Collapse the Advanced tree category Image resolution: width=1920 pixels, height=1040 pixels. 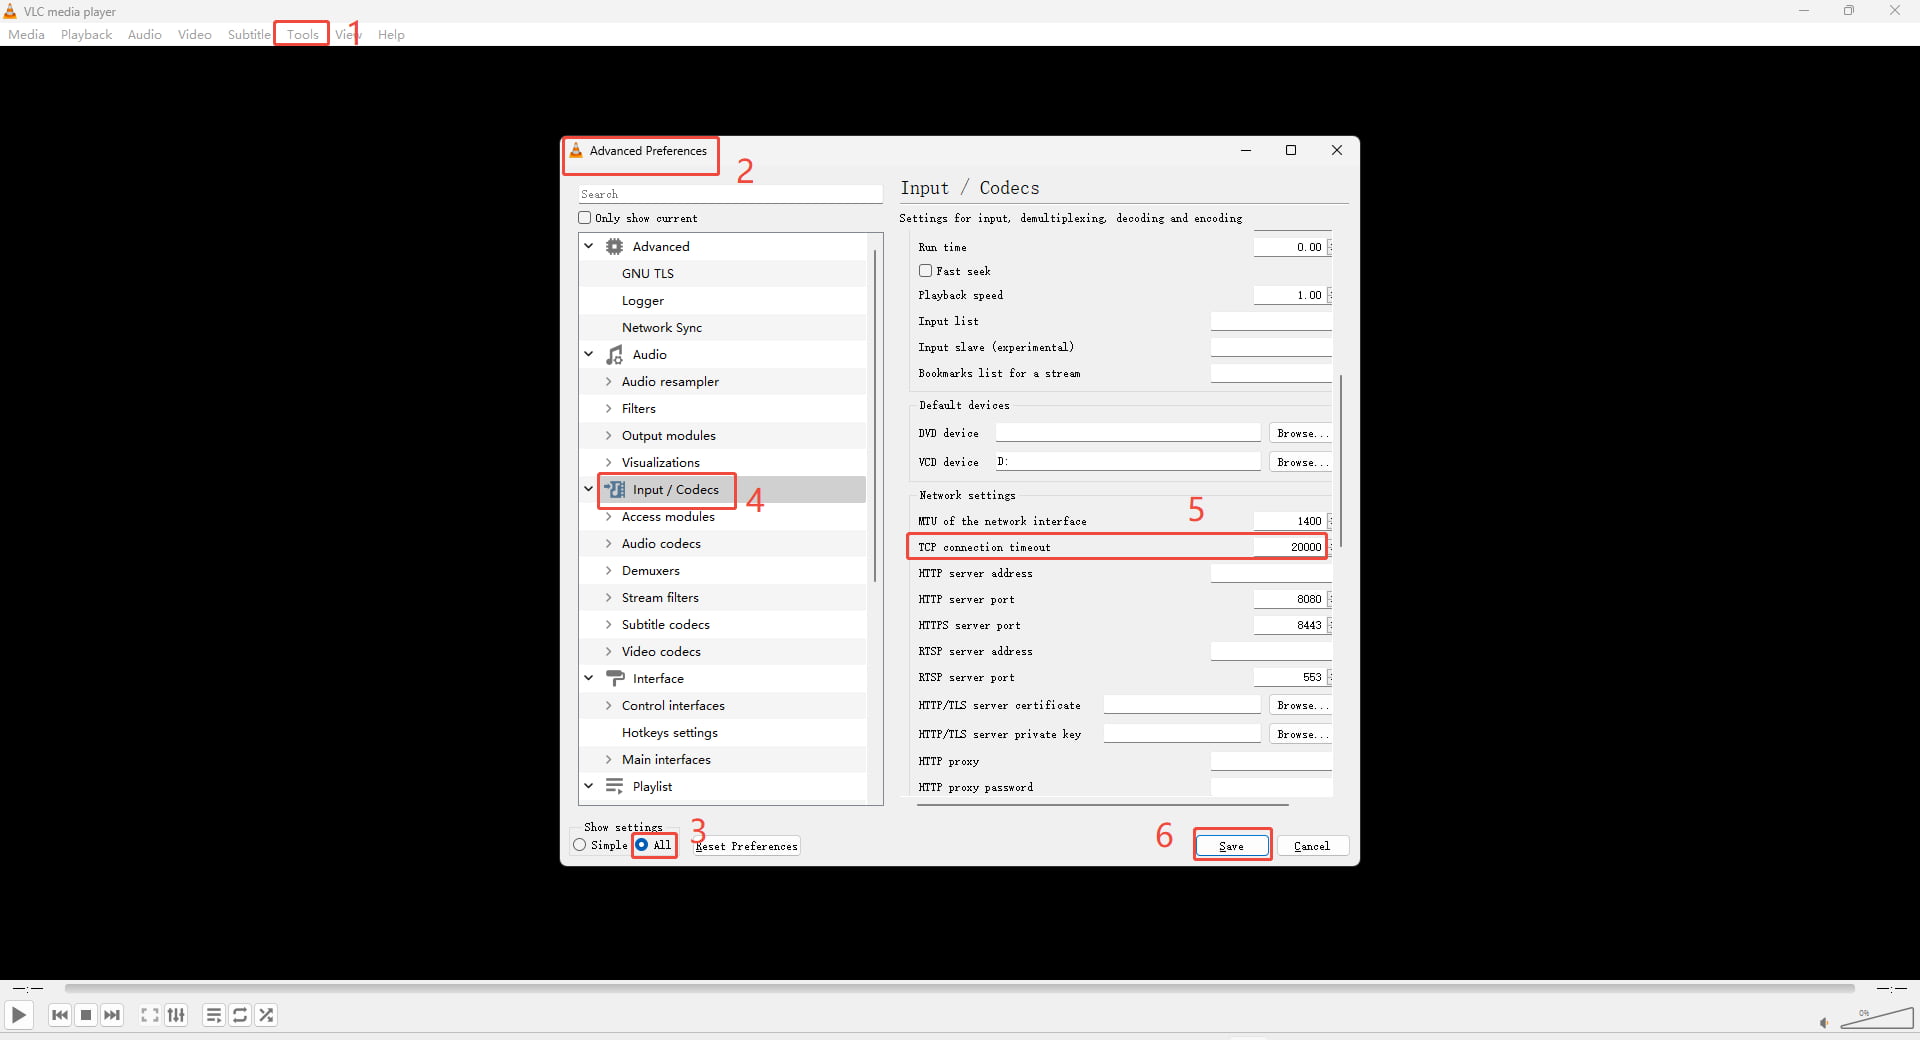(x=589, y=246)
